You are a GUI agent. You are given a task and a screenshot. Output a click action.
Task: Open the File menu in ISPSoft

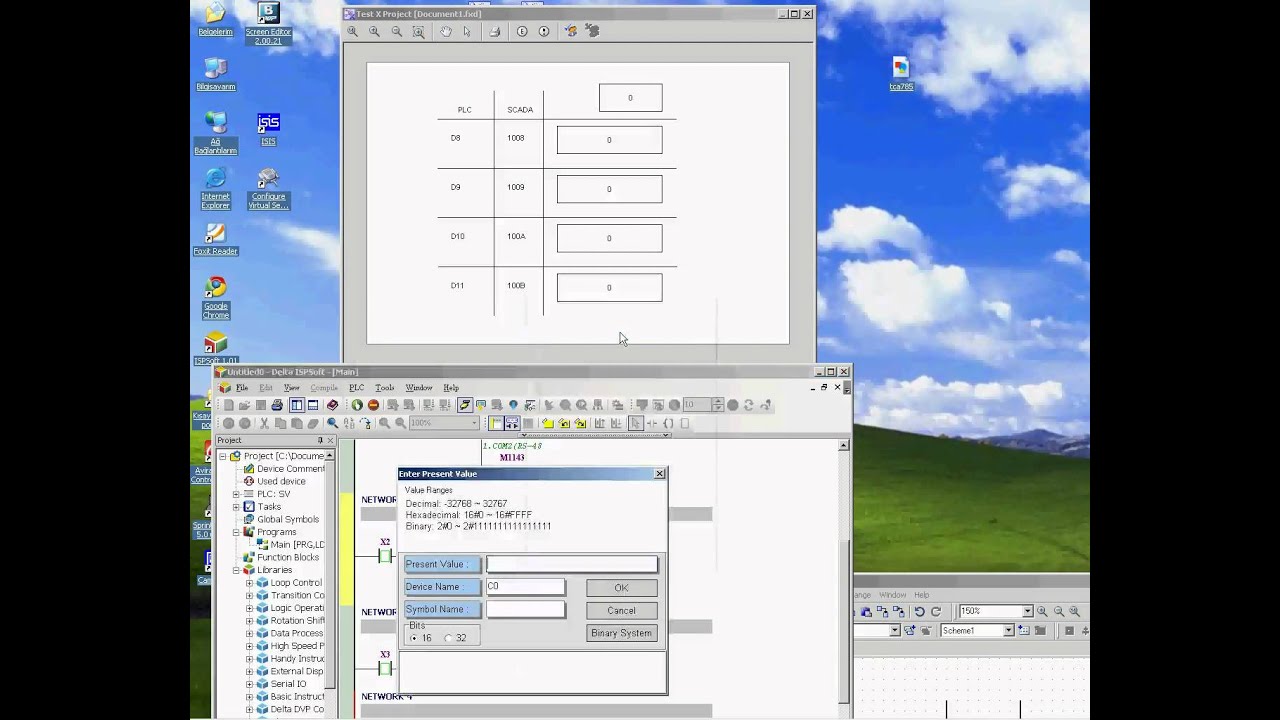(242, 388)
